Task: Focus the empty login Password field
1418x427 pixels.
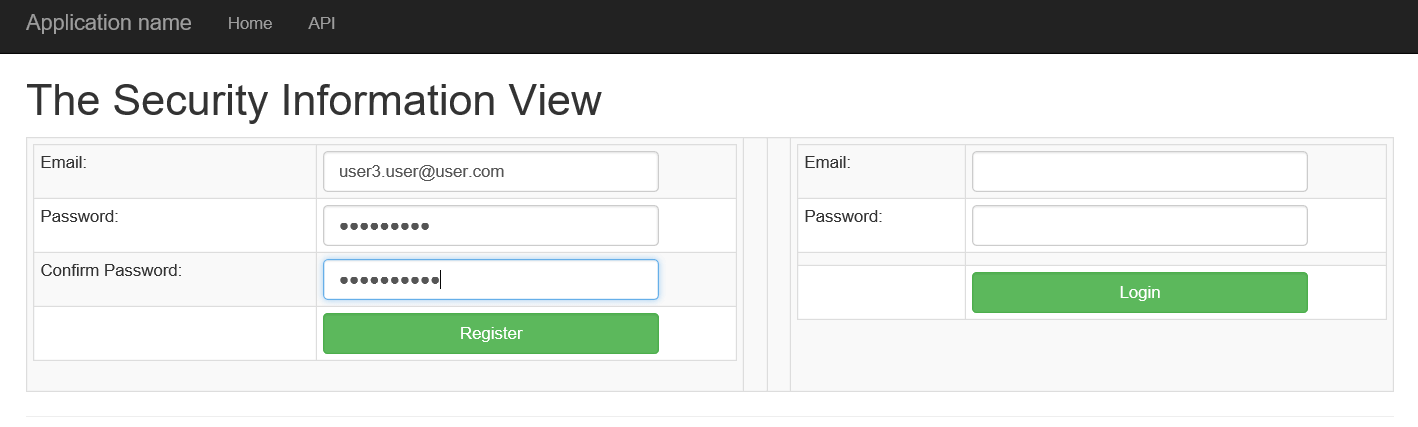Action: [x=1139, y=225]
